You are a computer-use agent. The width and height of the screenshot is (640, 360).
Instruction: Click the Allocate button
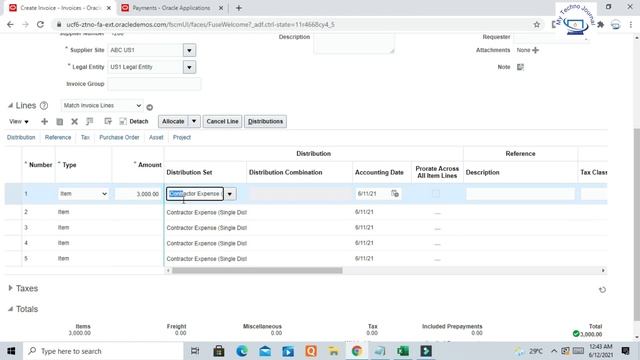click(173, 121)
